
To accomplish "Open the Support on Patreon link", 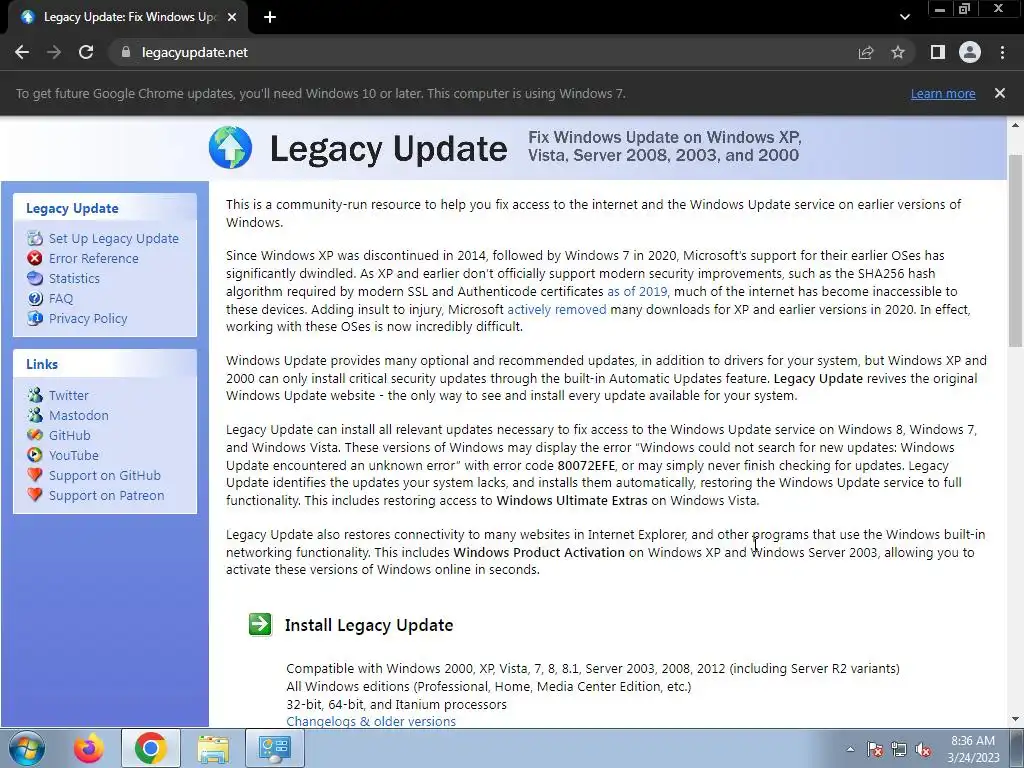I will pyautogui.click(x=106, y=495).
